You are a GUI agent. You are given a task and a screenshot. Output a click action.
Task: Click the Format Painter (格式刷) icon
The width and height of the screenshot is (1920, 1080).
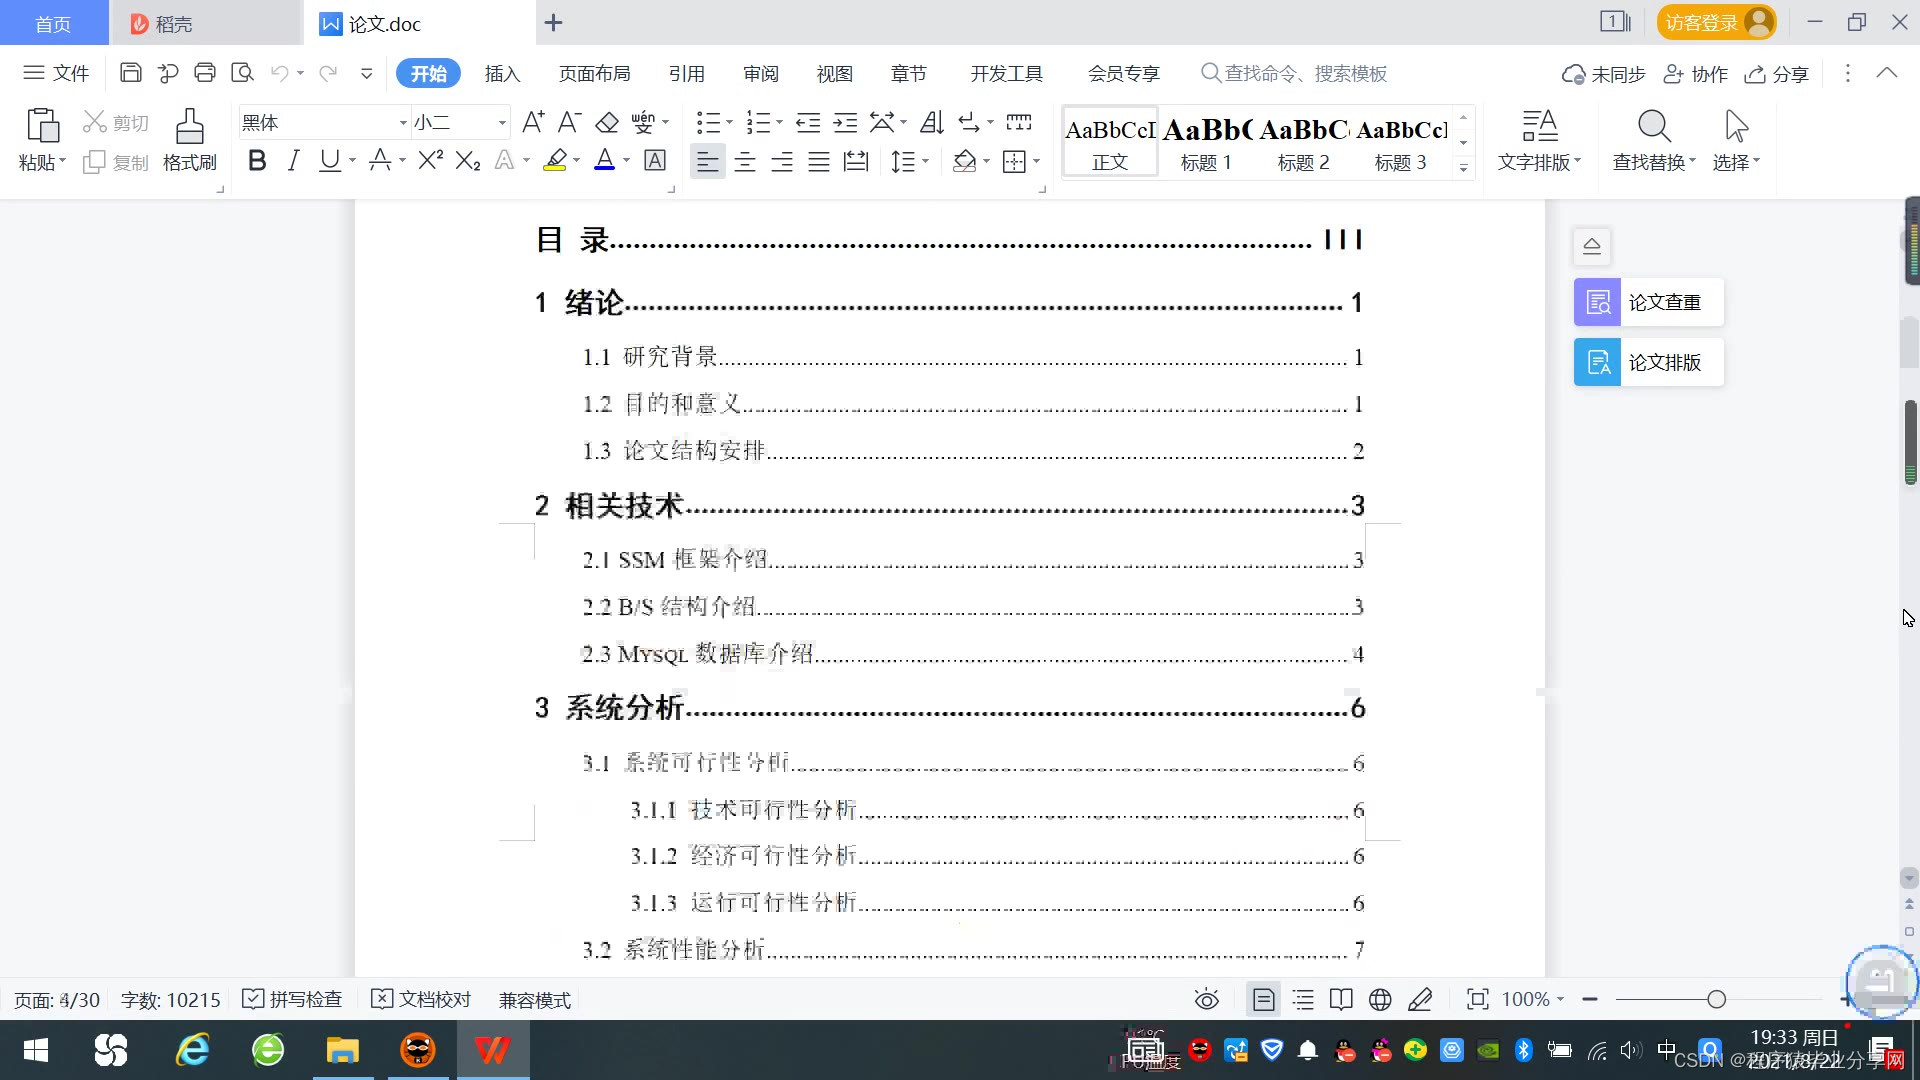point(189,127)
